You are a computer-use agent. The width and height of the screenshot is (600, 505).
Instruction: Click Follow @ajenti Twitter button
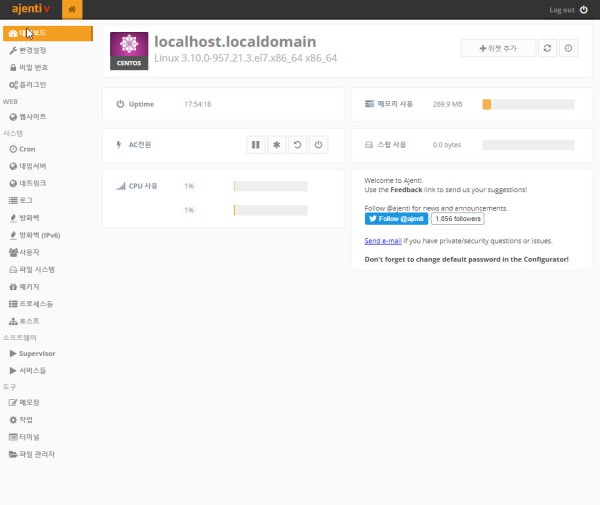click(x=396, y=219)
